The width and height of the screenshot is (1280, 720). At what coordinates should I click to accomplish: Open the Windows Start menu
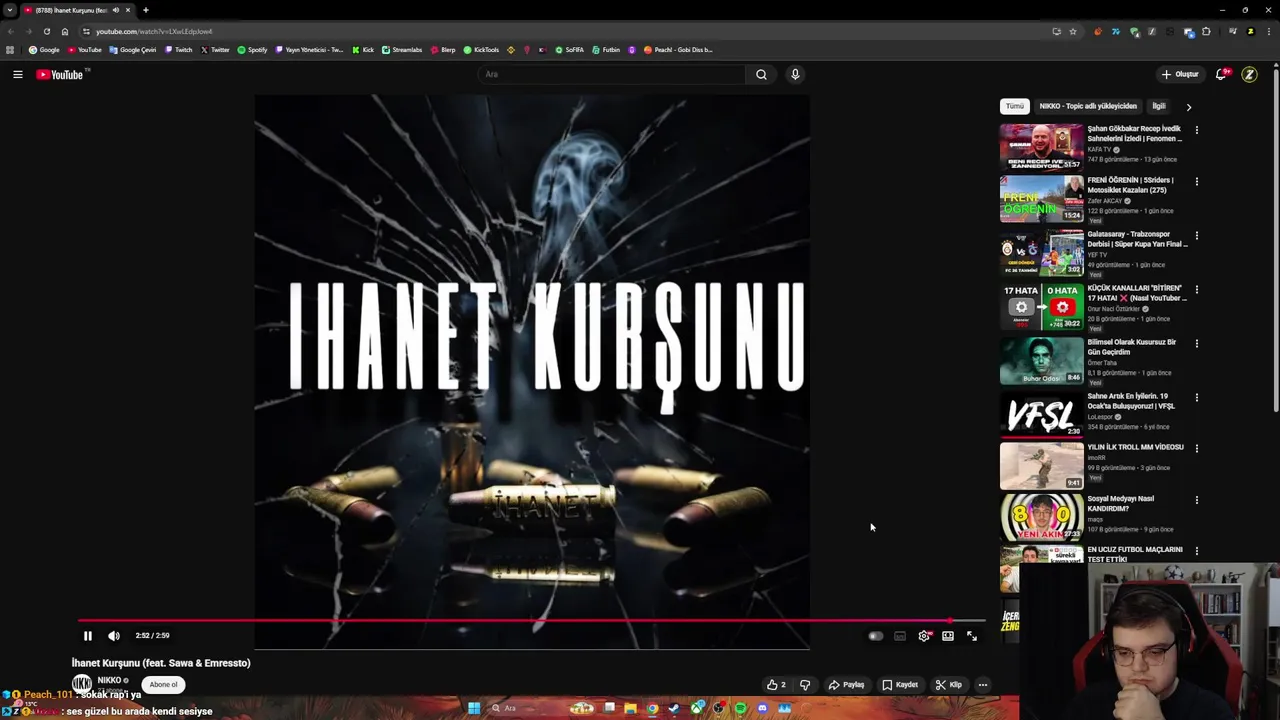(474, 708)
